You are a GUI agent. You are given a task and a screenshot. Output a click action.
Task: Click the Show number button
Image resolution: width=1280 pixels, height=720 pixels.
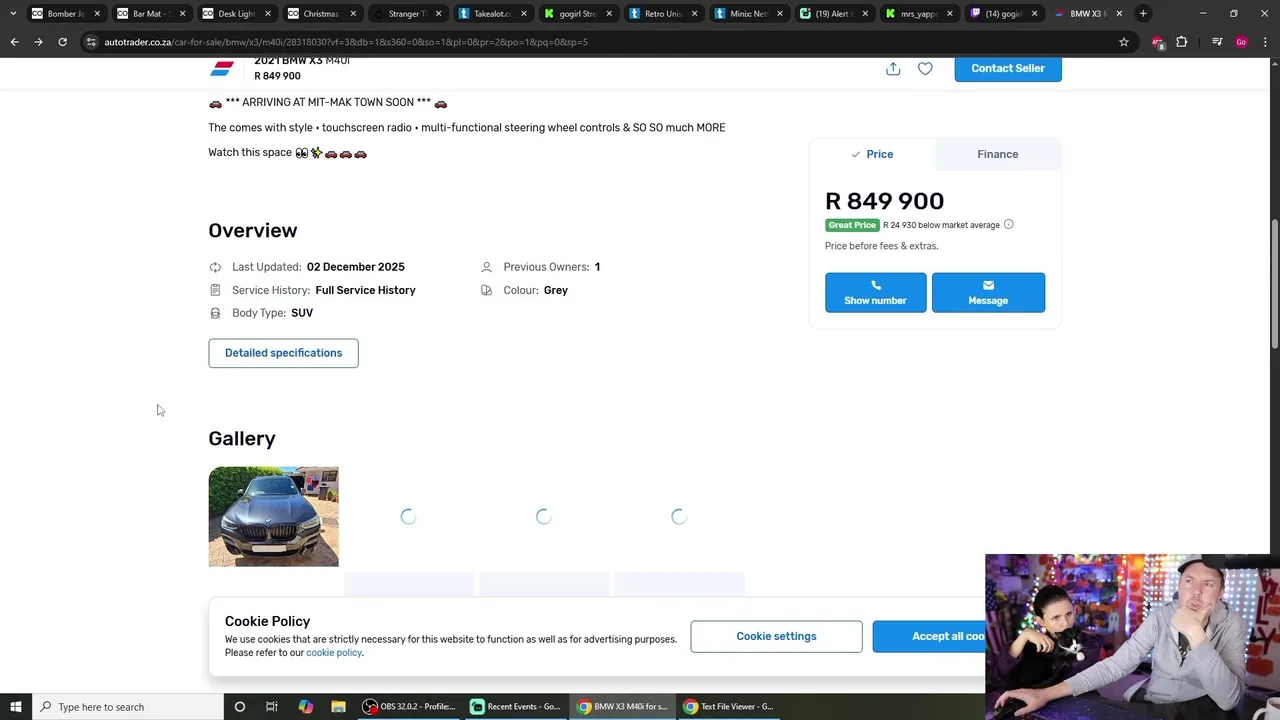click(875, 292)
